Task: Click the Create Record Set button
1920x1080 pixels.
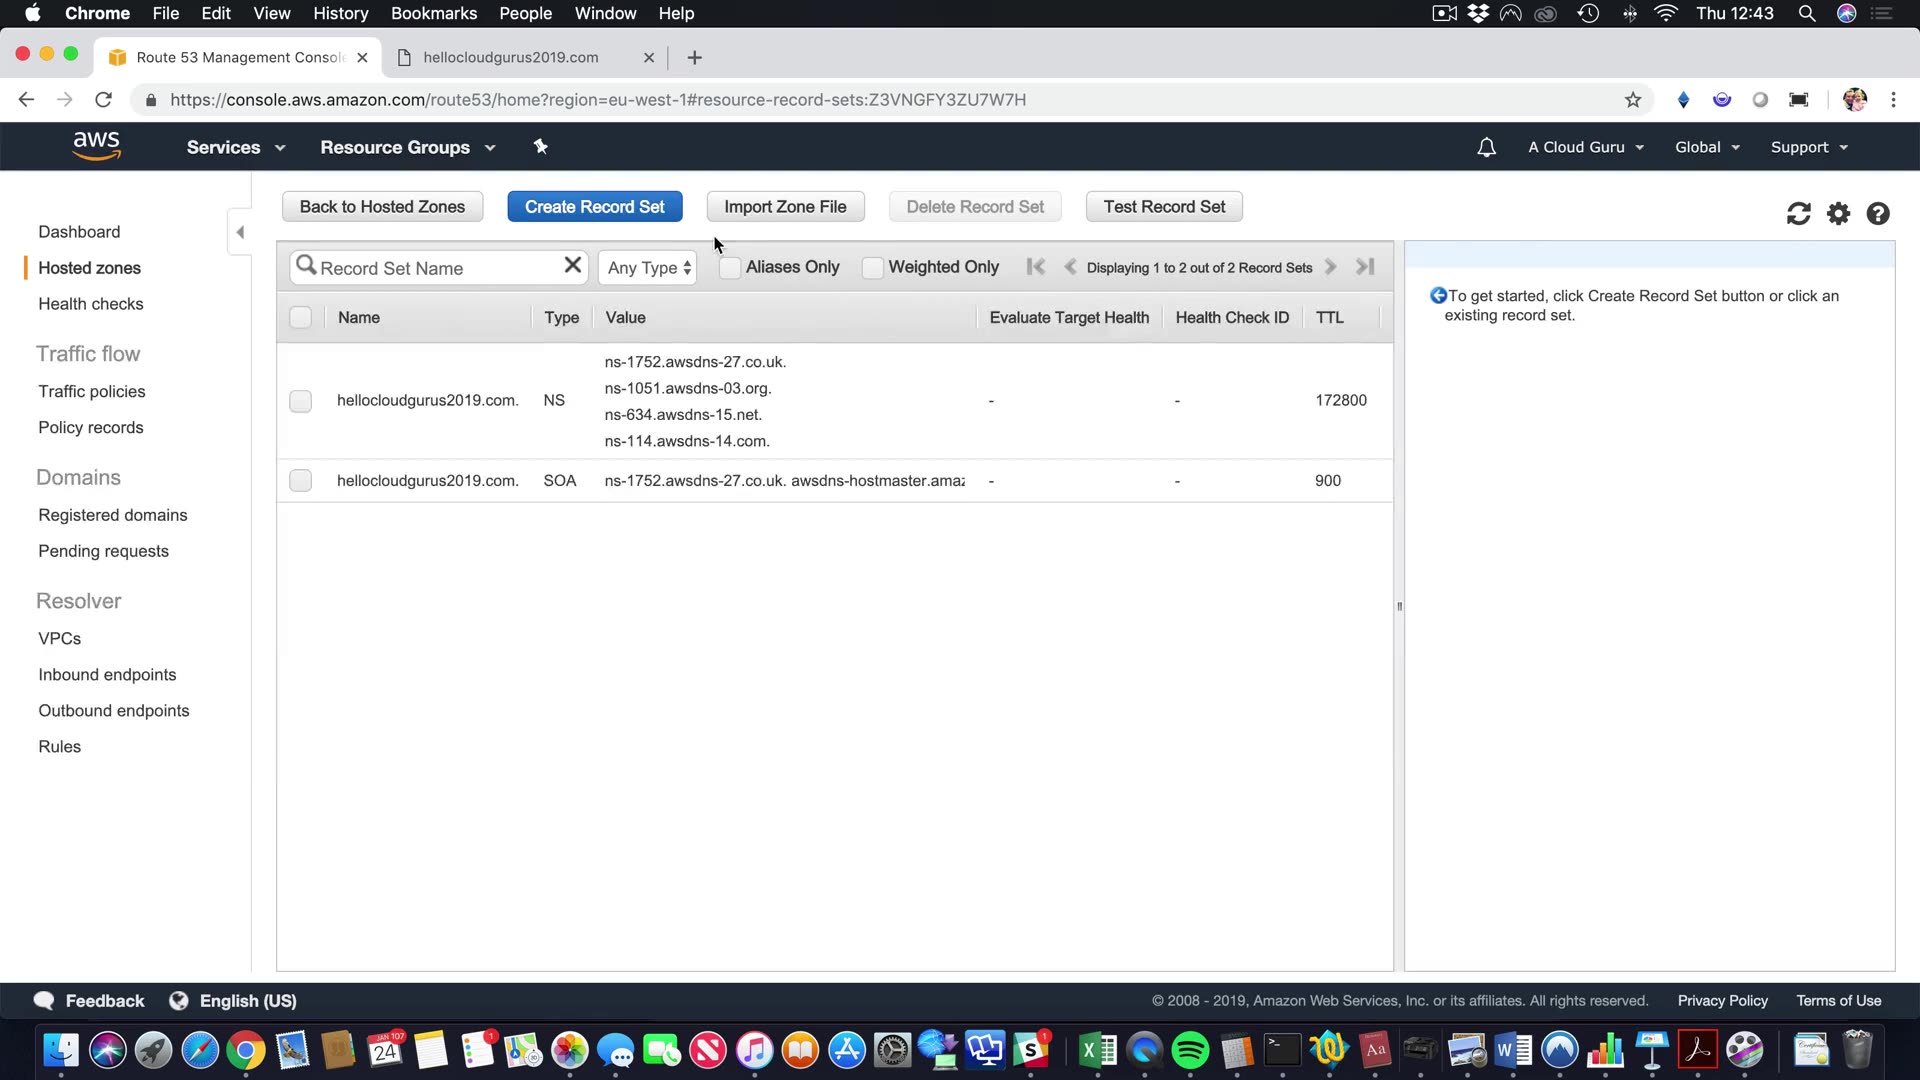Action: tap(594, 207)
